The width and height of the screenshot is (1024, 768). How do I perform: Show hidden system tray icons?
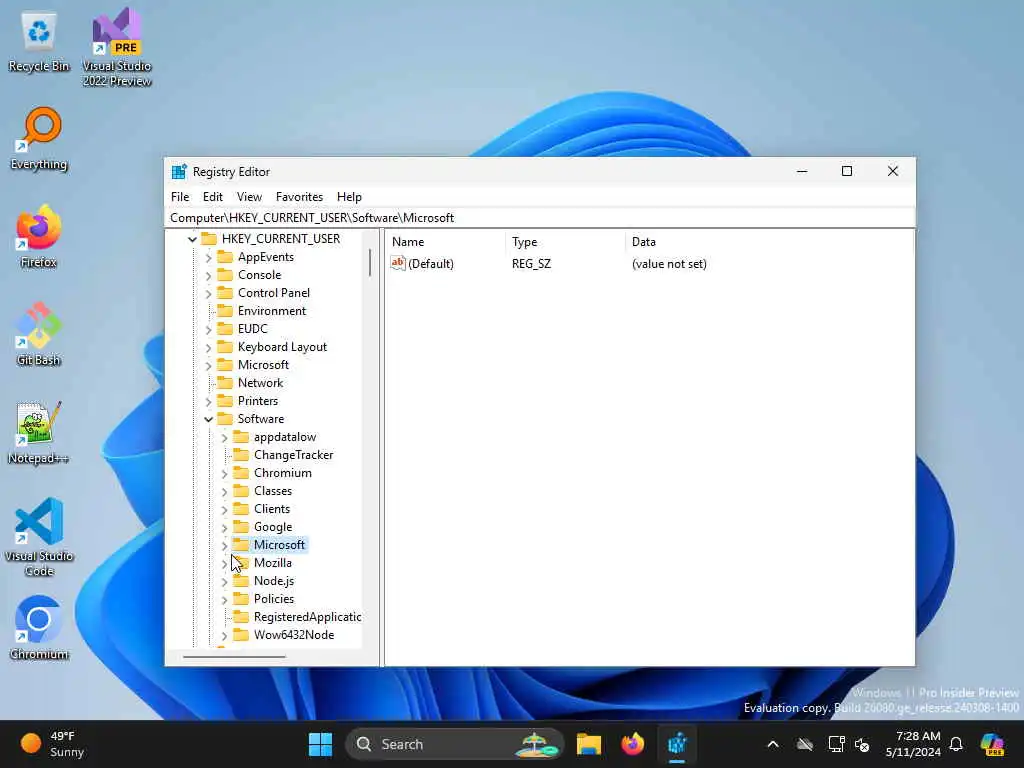coord(773,744)
